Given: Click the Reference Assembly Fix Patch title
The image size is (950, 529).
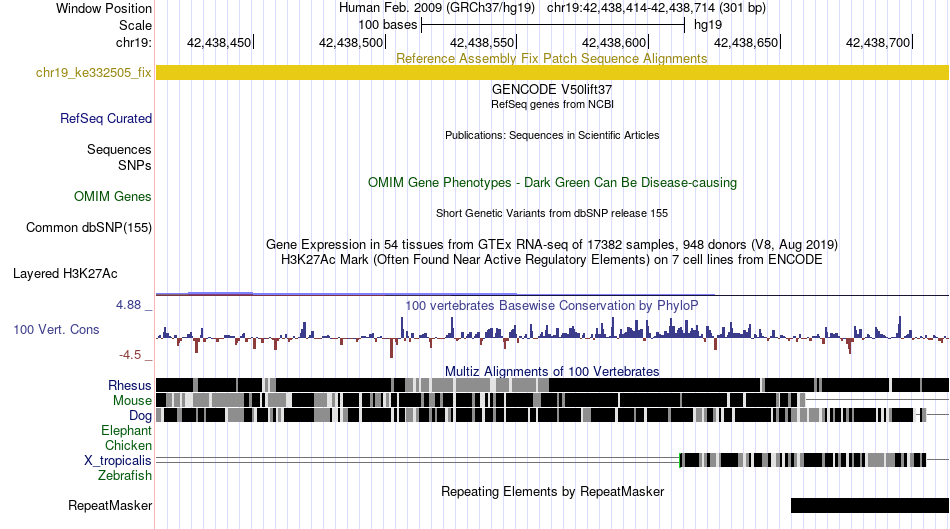Looking at the screenshot, I should point(551,58).
